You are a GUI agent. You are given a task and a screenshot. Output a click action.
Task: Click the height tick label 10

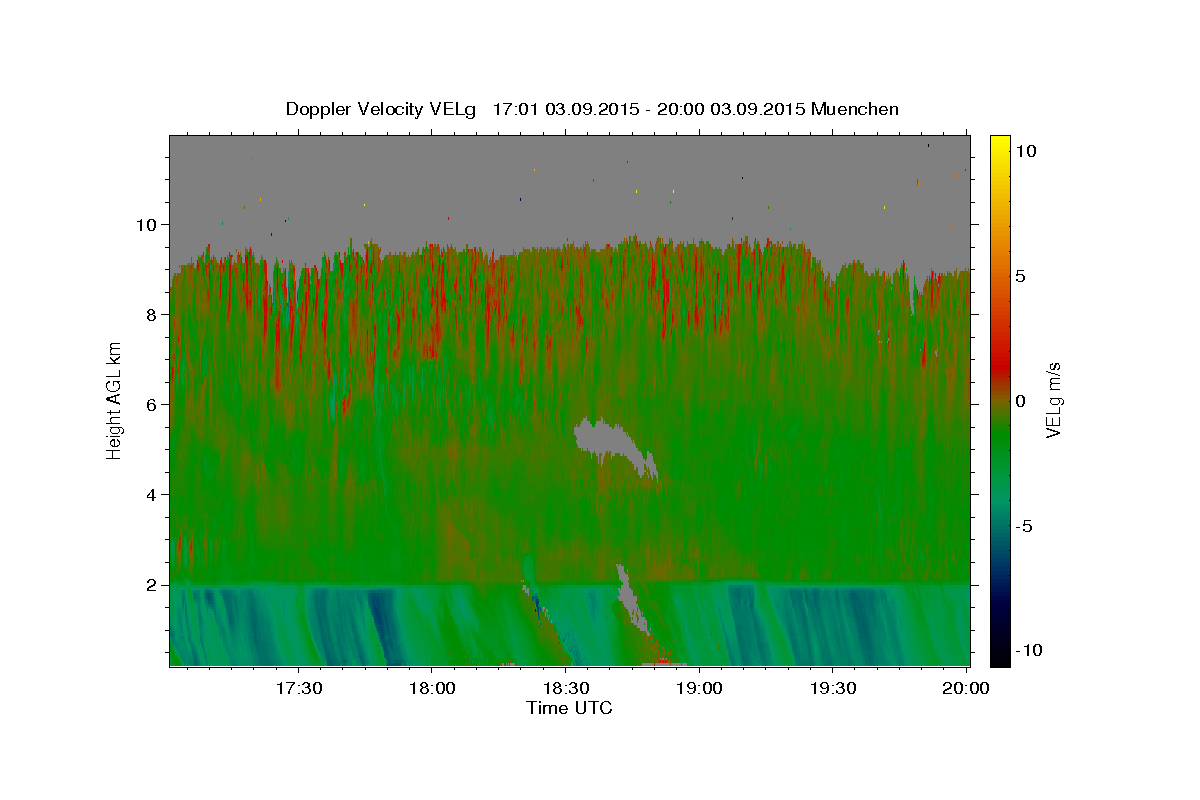tap(148, 224)
